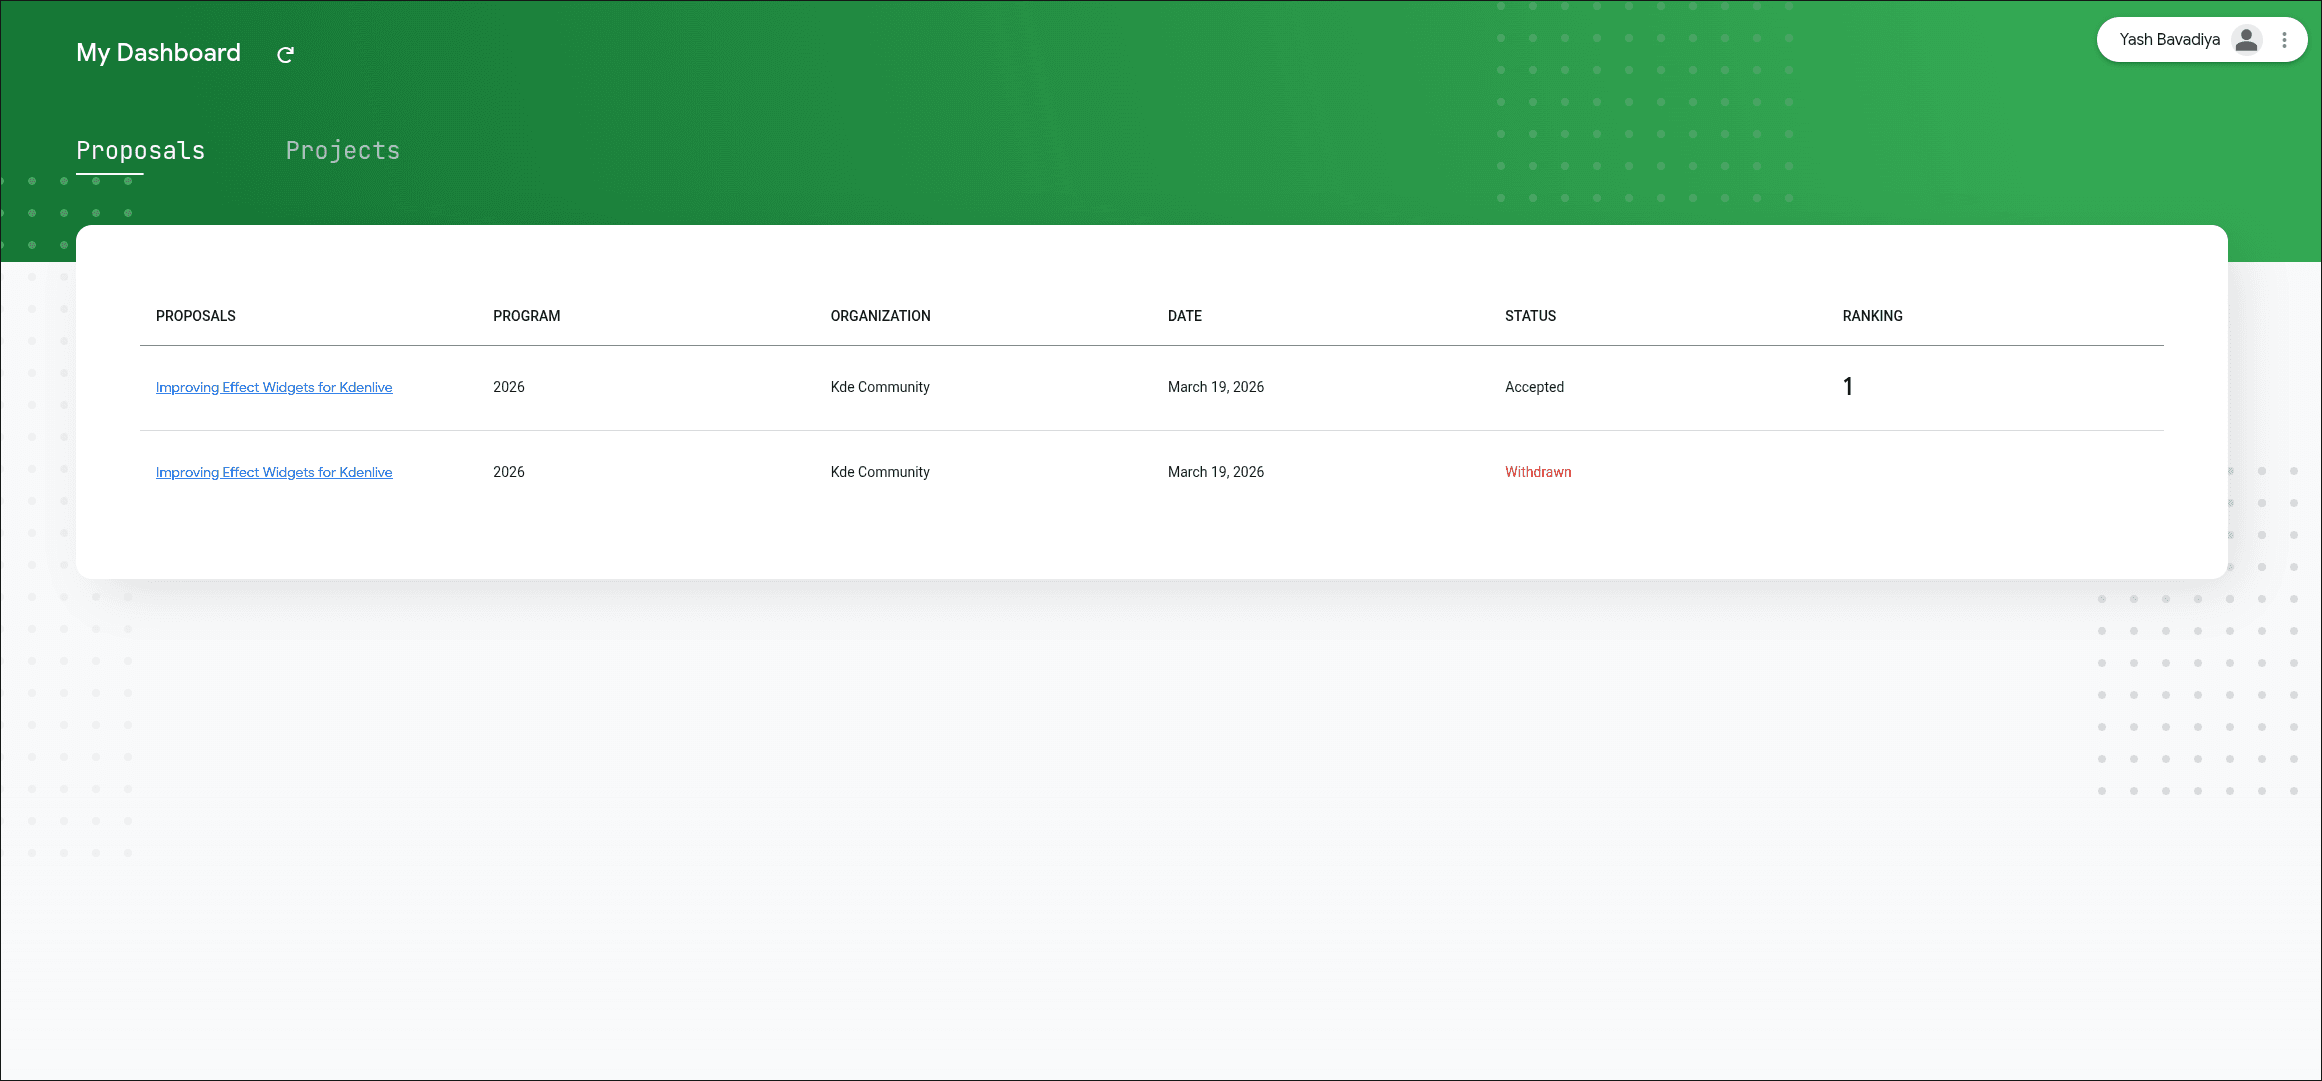Screen dimensions: 2322x1081
Task: Refresh the dashboard with the reload icon
Action: 285,54
